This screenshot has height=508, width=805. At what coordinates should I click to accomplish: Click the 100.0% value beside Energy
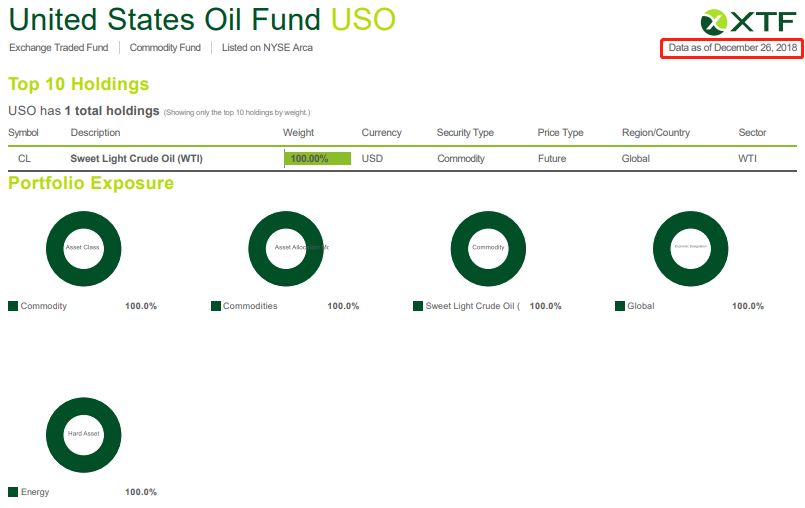(141, 492)
